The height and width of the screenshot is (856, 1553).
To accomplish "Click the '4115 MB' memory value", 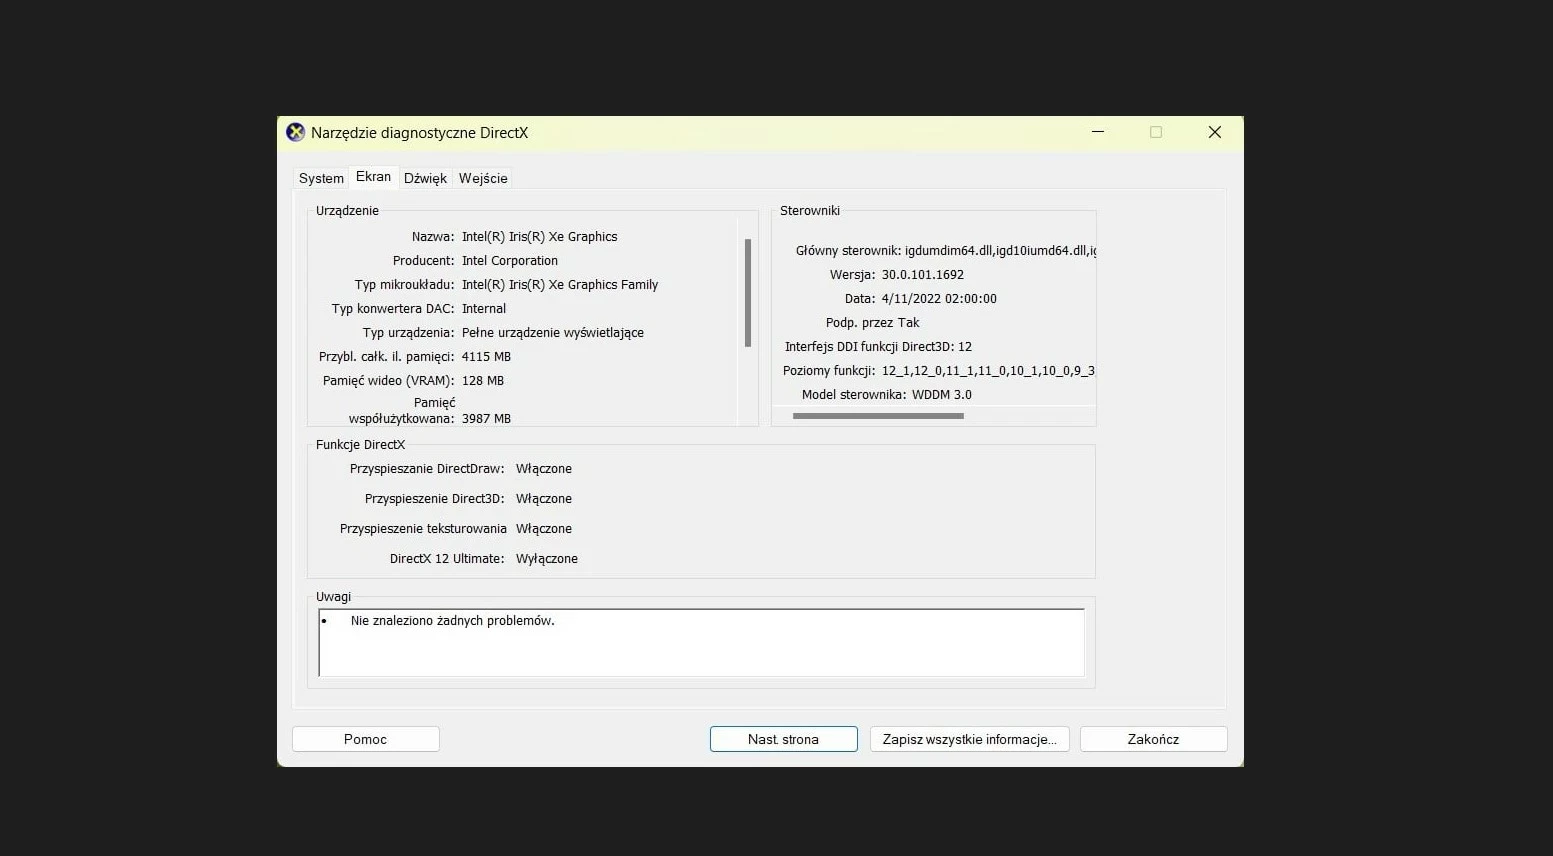I will pos(486,357).
